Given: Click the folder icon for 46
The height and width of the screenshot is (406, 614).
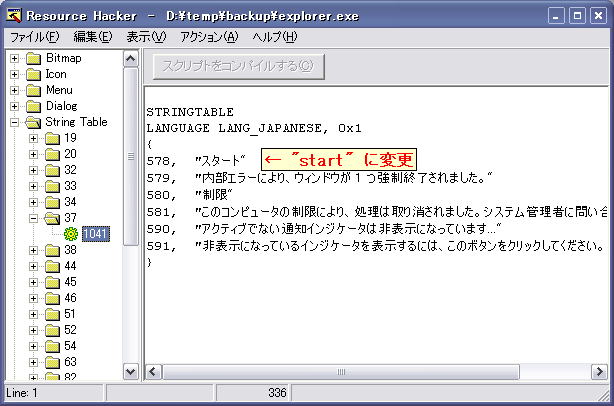Looking at the screenshot, I should pyautogui.click(x=52, y=299).
